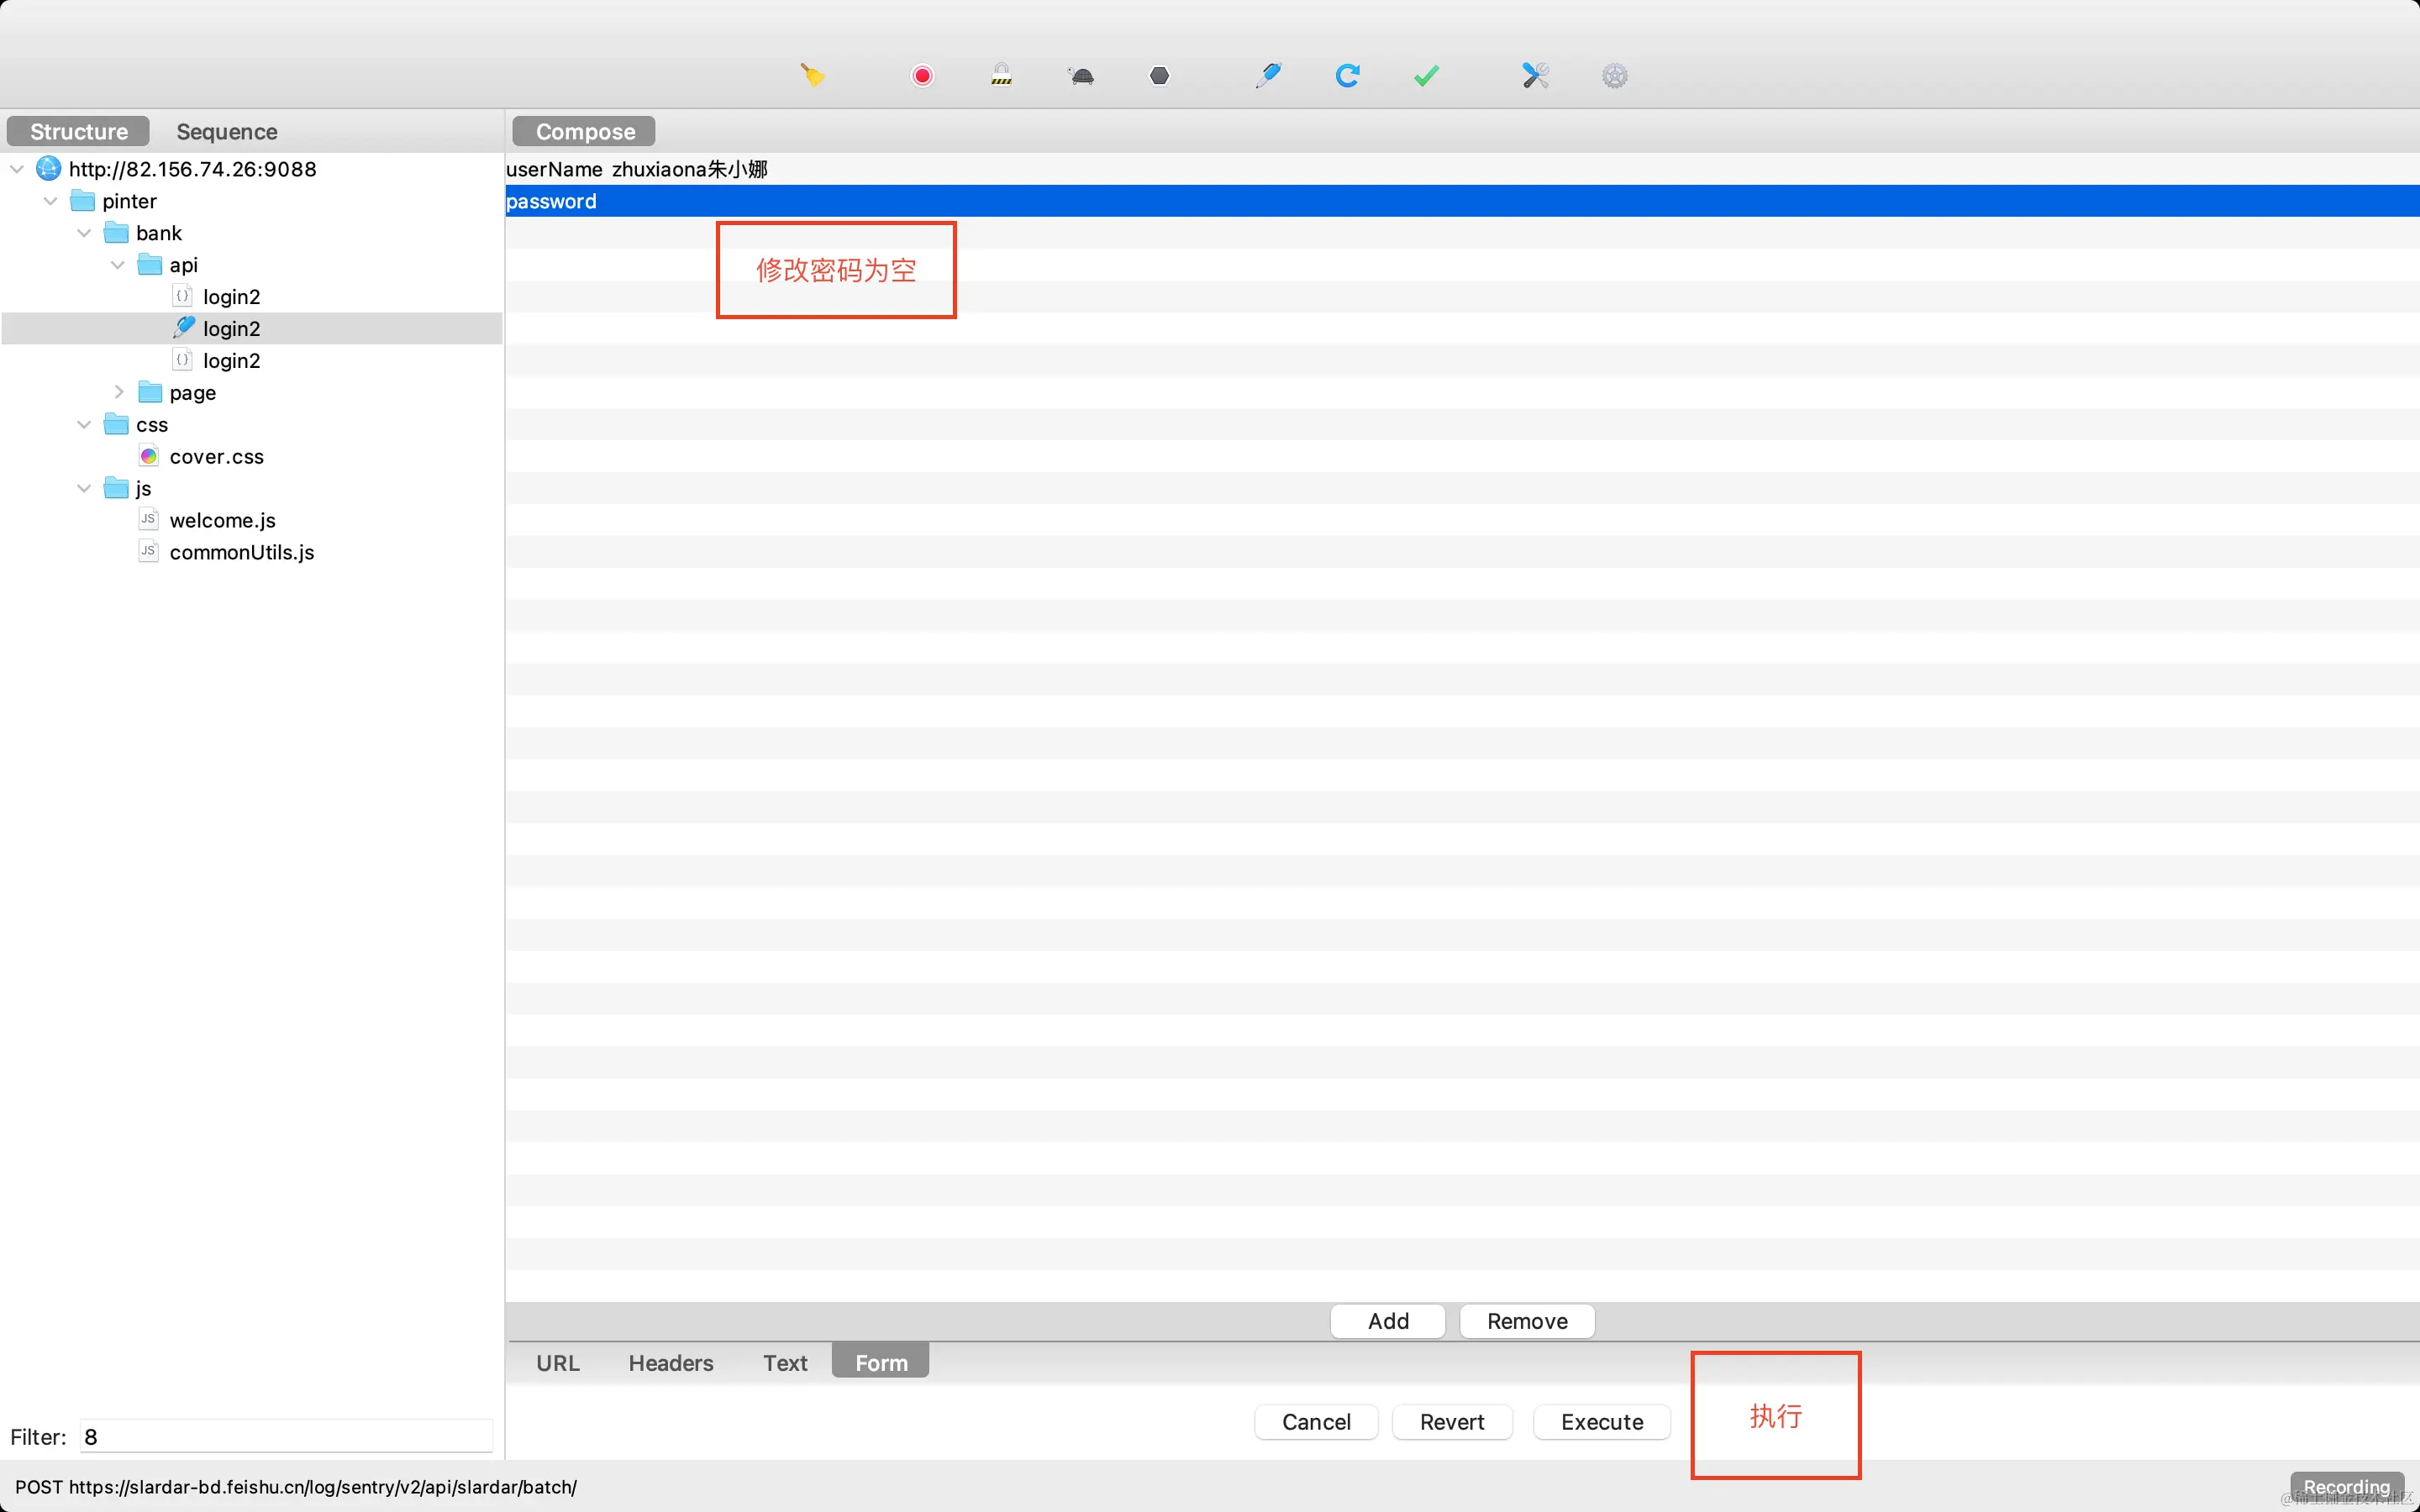Click the breakpoints hexagon icon
Image resolution: width=2420 pixels, height=1512 pixels.
pos(1159,76)
